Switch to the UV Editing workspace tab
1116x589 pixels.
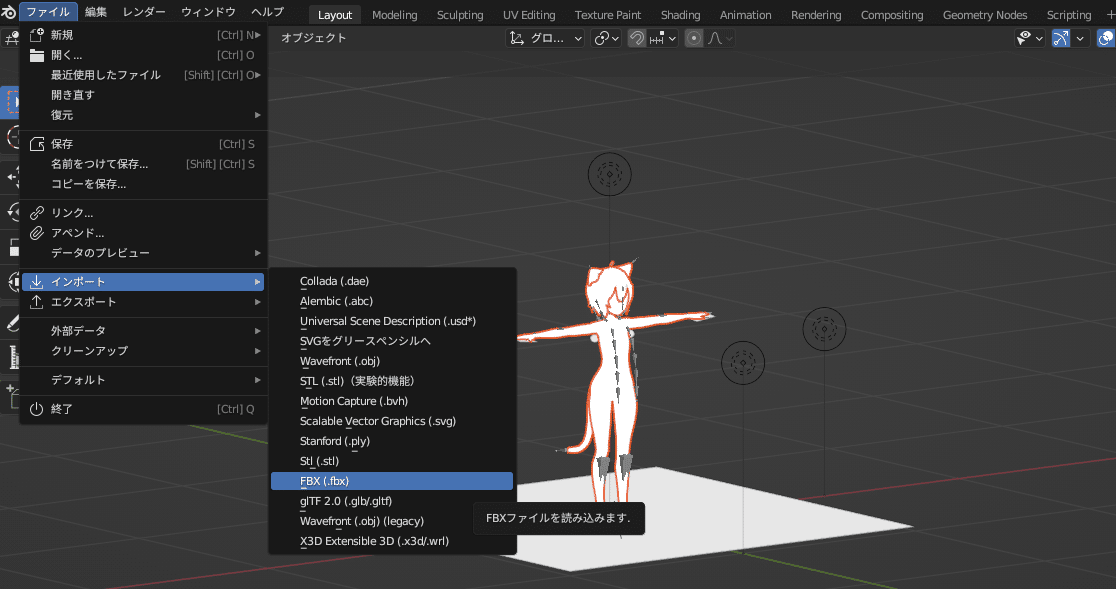(x=529, y=15)
